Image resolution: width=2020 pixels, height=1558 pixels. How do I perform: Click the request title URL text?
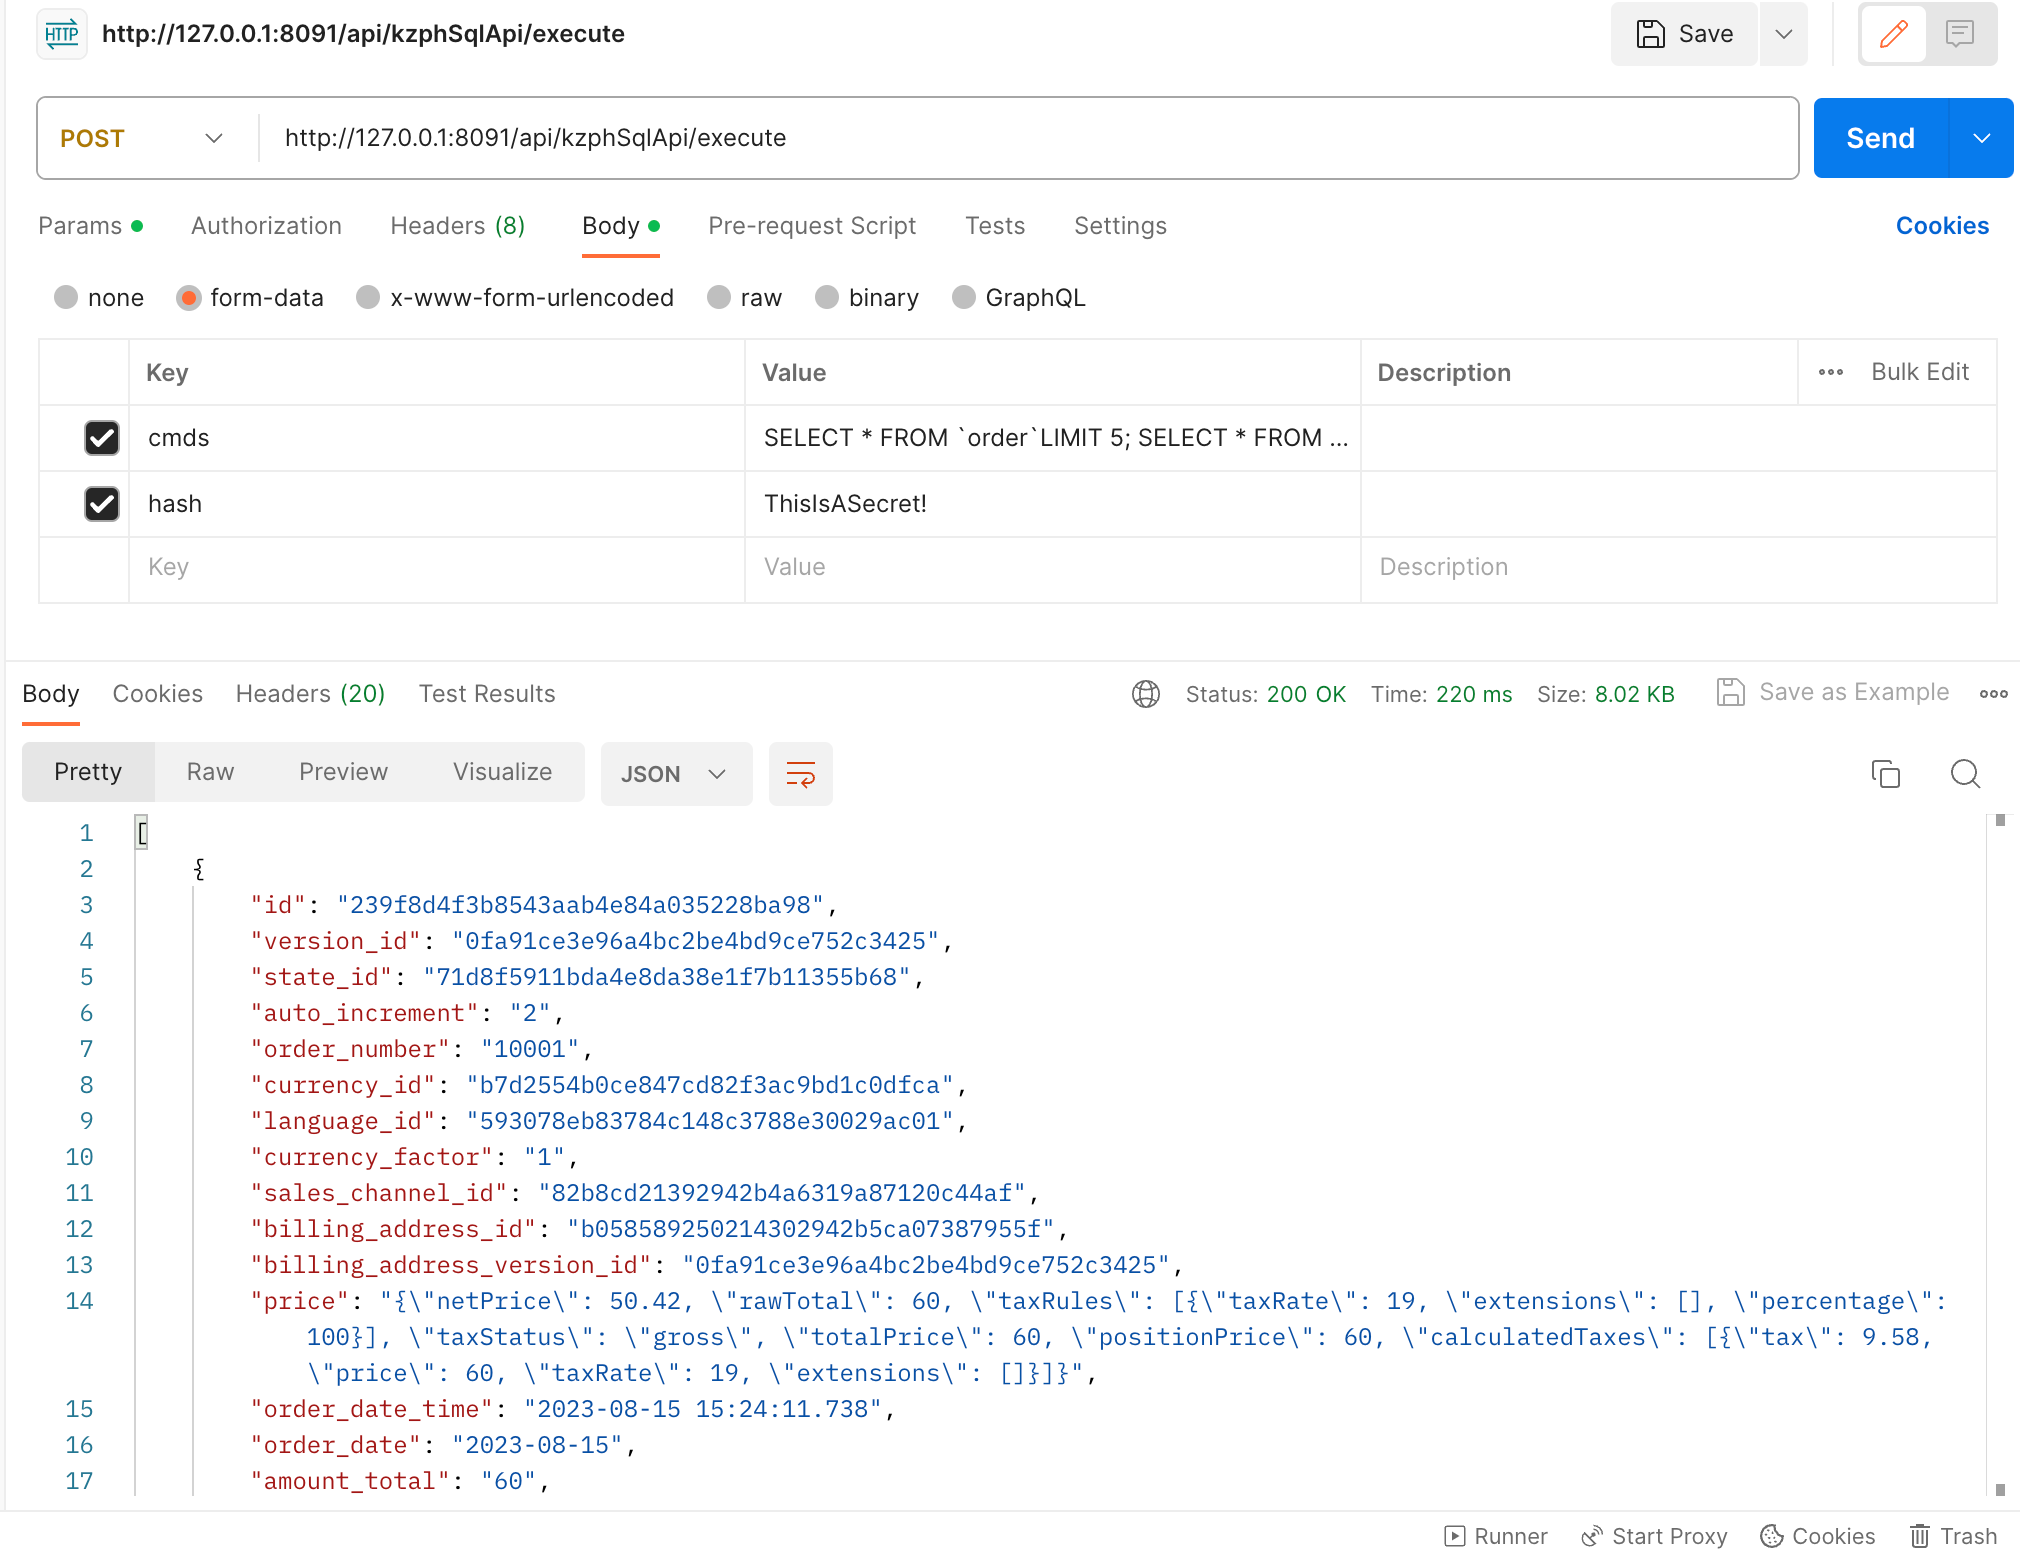[363, 34]
